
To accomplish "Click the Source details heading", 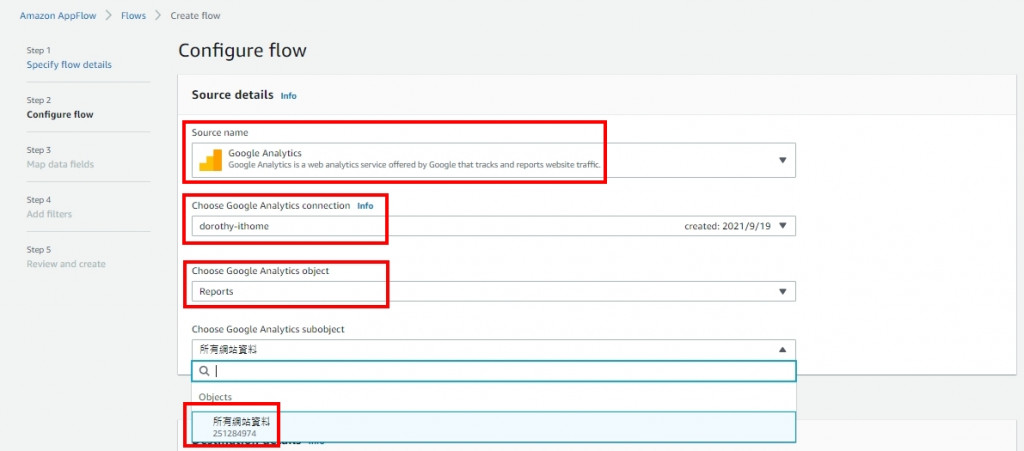I will (232, 95).
